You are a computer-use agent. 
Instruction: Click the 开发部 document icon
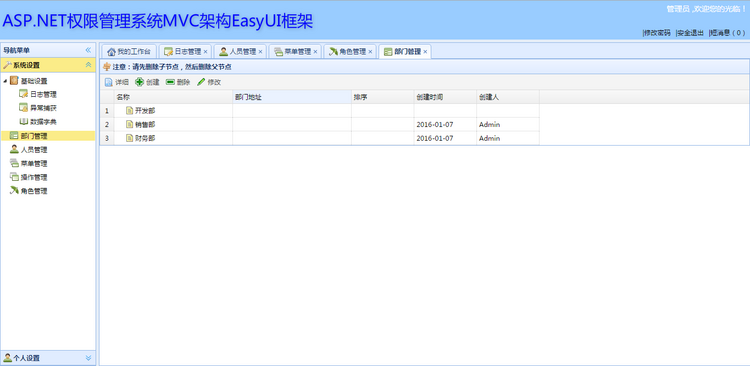coord(130,111)
